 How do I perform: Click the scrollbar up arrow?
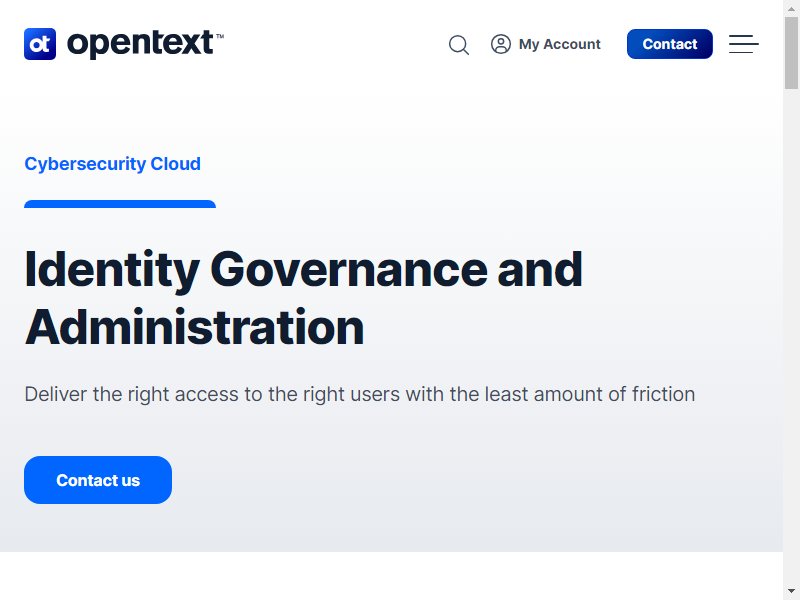(791, 8)
